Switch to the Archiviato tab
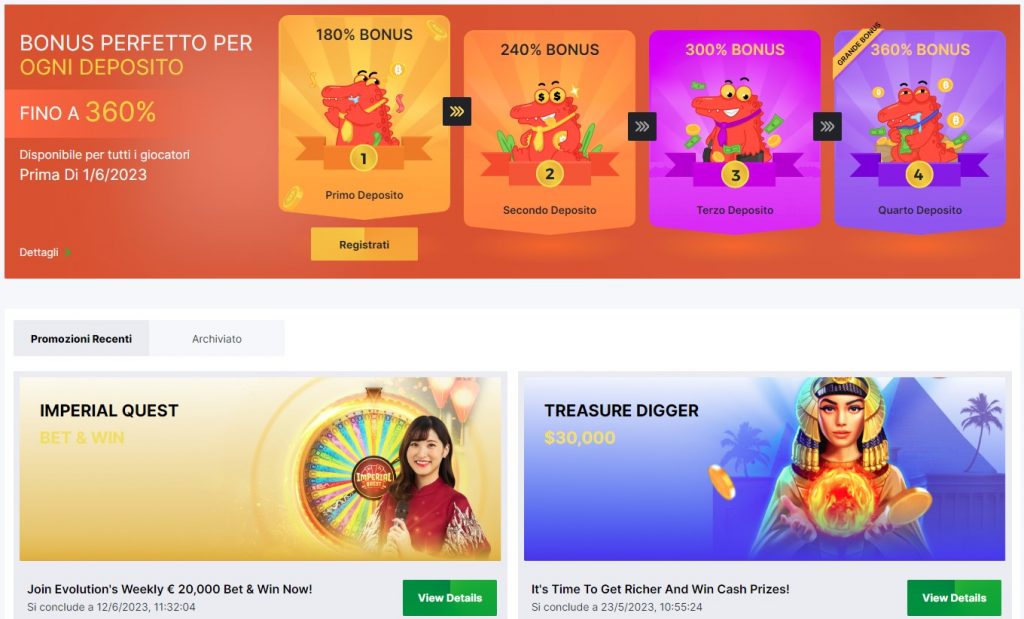 (x=217, y=338)
